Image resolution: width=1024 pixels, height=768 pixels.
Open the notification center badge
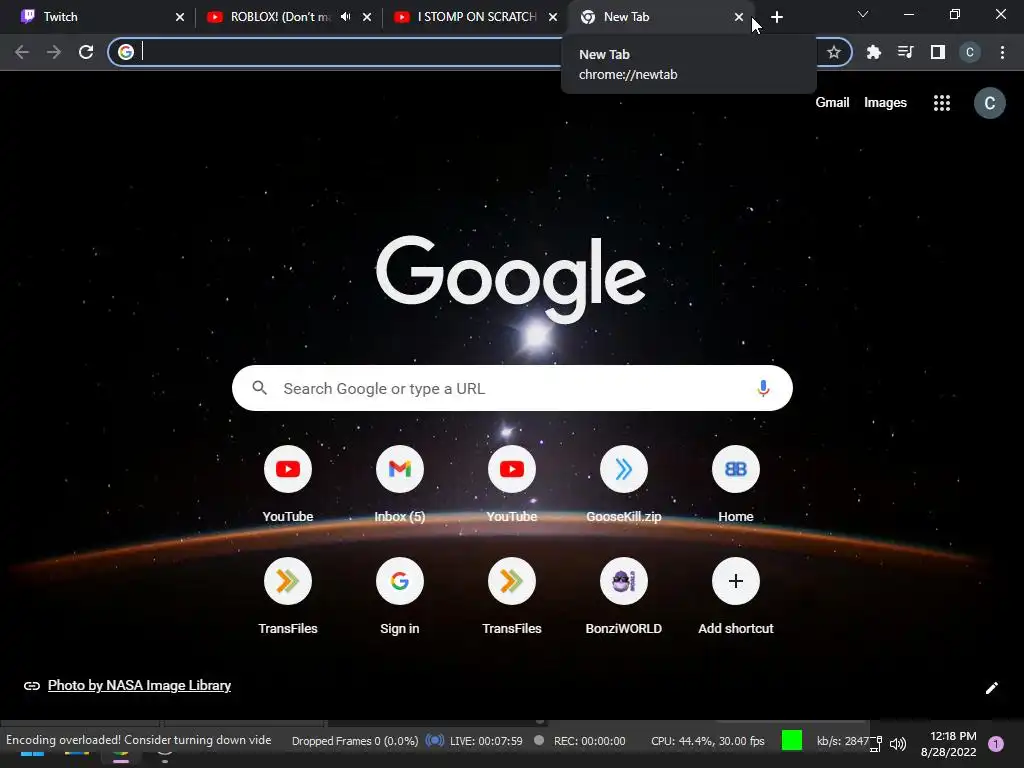coord(995,743)
